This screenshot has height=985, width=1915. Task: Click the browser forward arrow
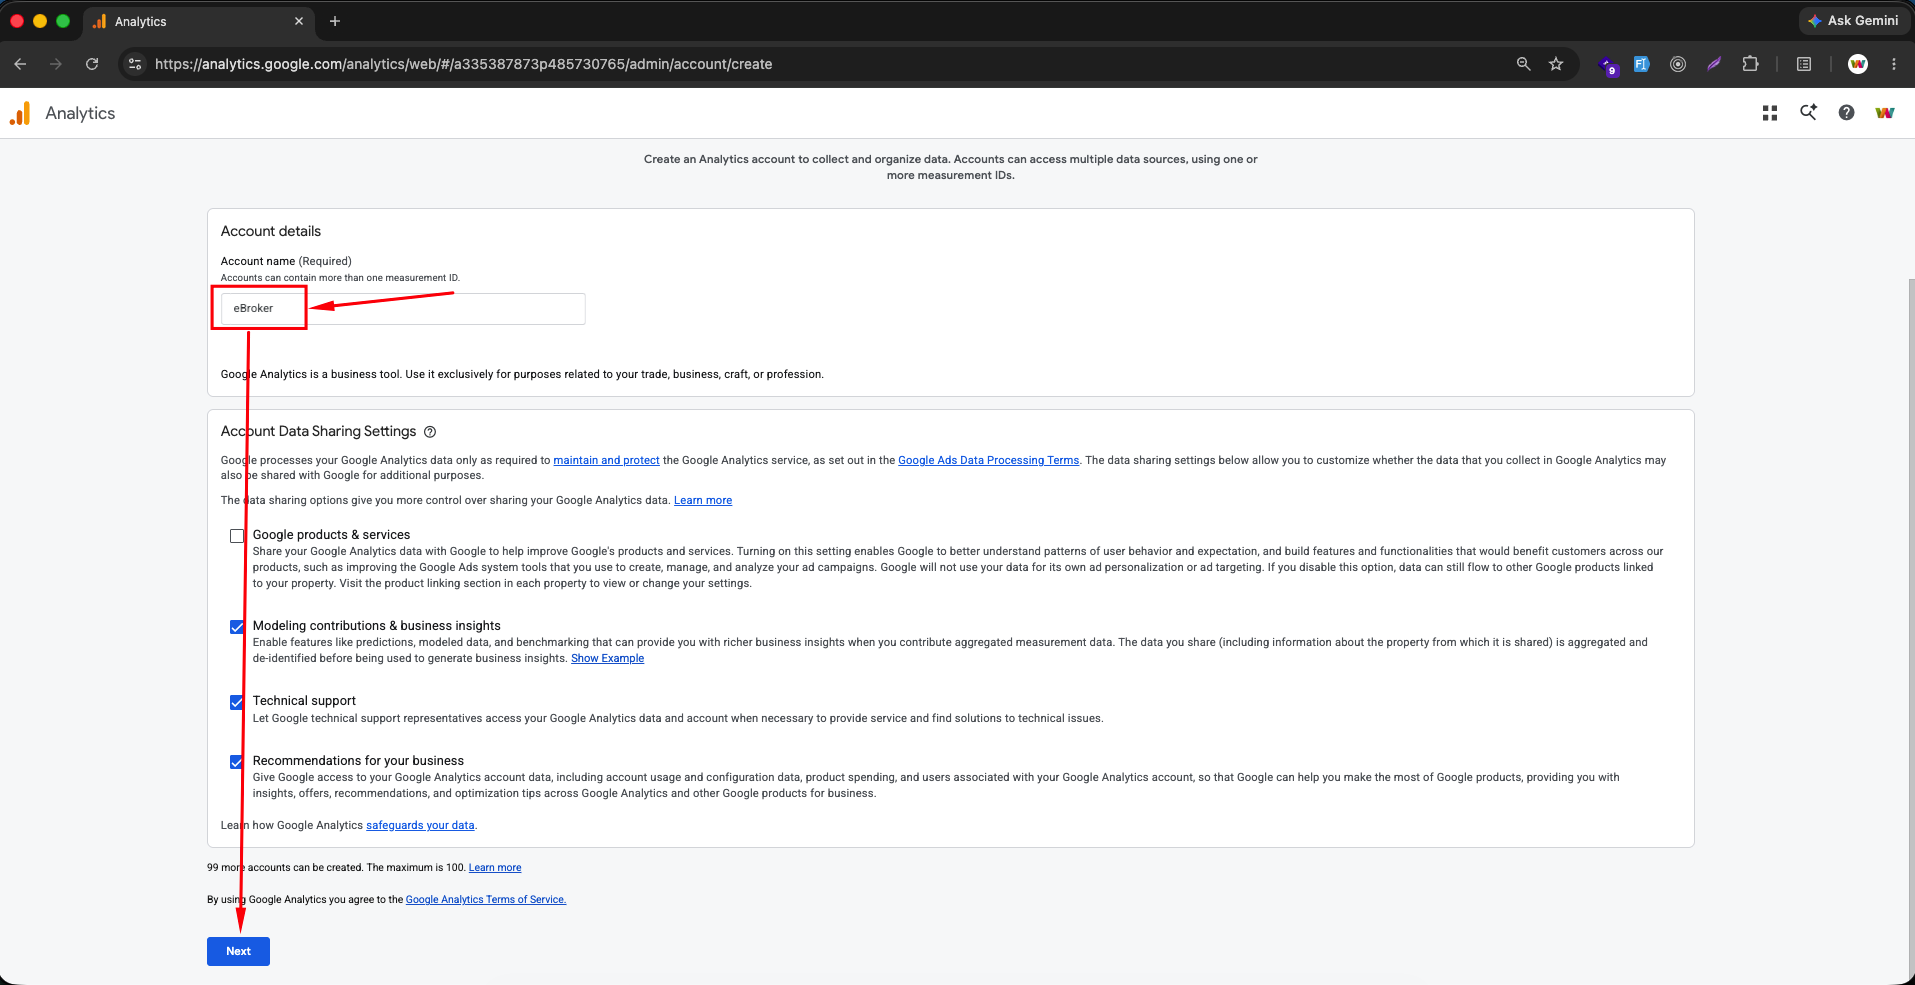tap(56, 64)
